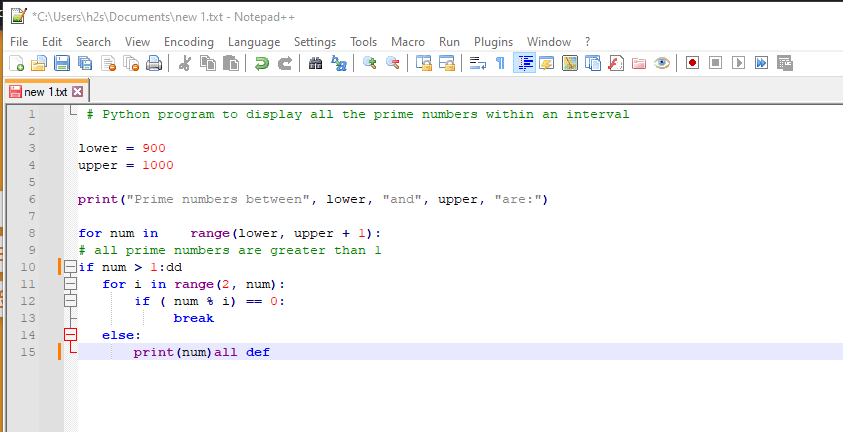843x432 pixels.
Task: Open the Run menu
Action: pos(449,42)
